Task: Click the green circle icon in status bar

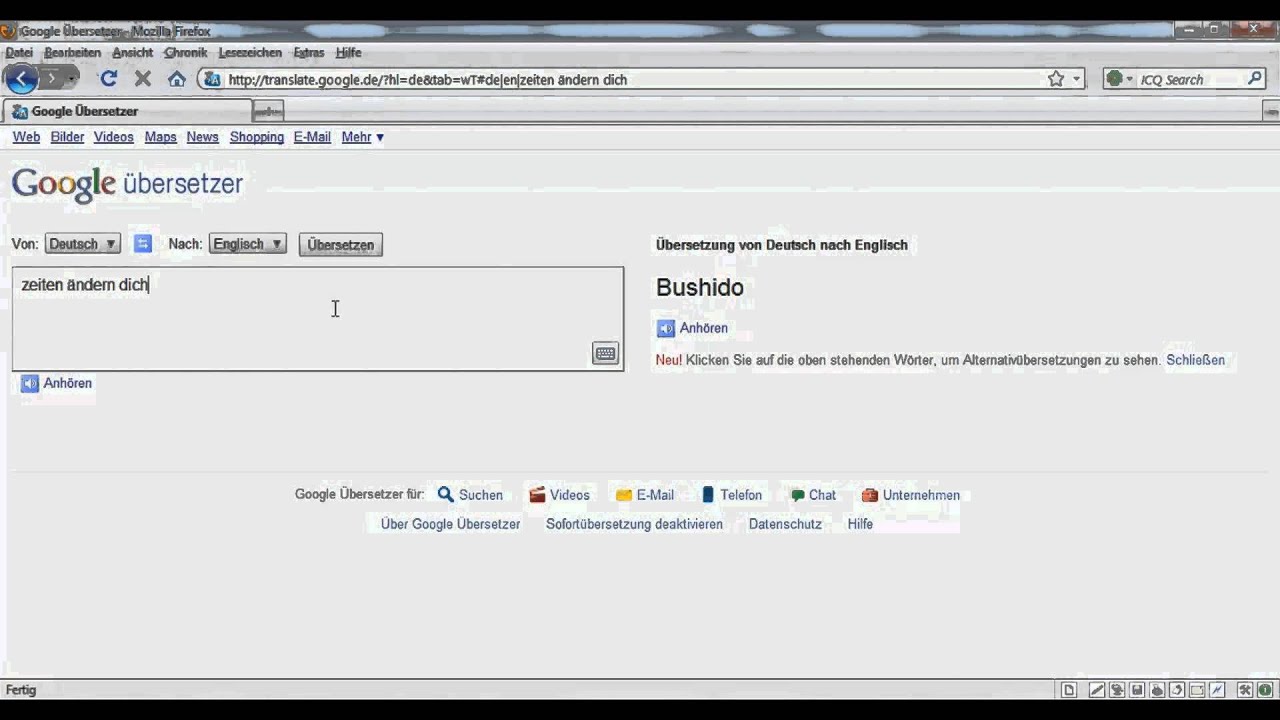Action: [x=1265, y=690]
